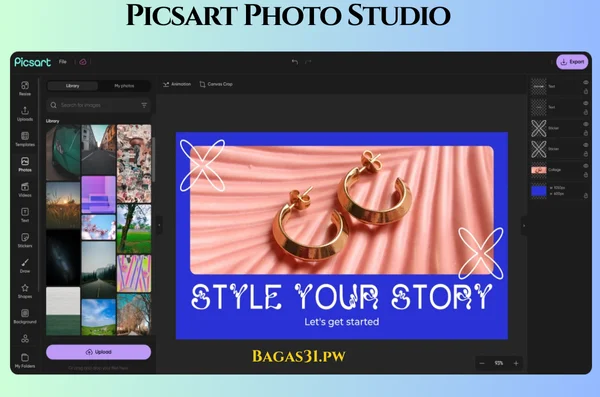
Task: Zoom out with the minus icon
Action: pos(482,363)
